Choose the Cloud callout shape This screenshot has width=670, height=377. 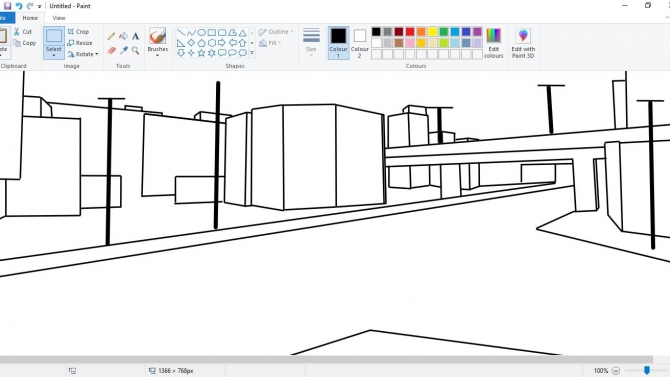pos(242,53)
